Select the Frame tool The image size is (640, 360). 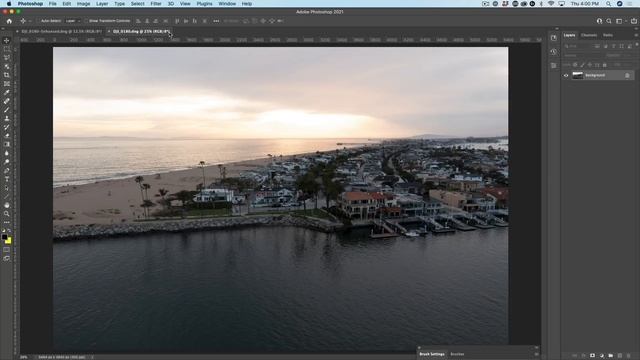pos(7,84)
